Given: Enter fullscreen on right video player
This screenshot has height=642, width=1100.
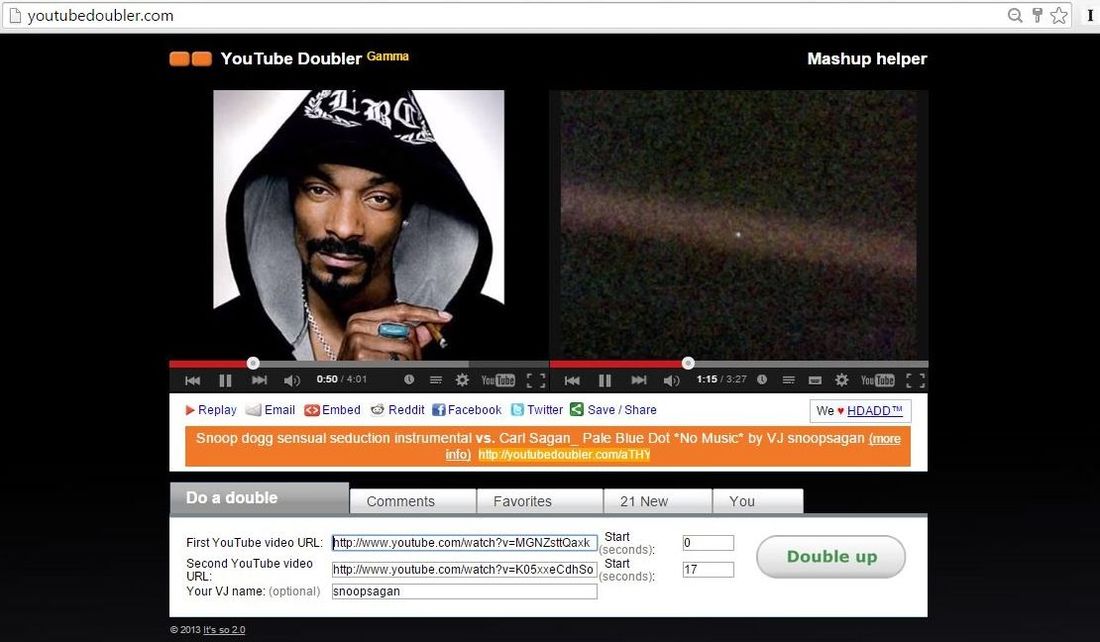Looking at the screenshot, I should pos(915,380).
